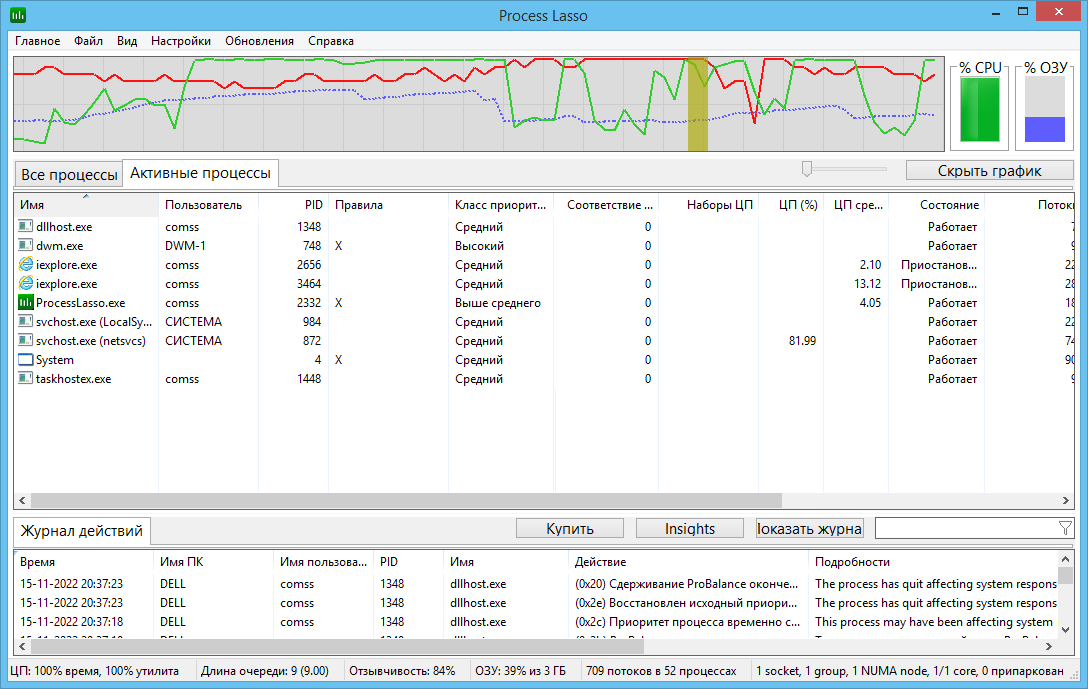Sort by PID column header in process list
The width and height of the screenshot is (1088, 689).
pyautogui.click(x=294, y=205)
